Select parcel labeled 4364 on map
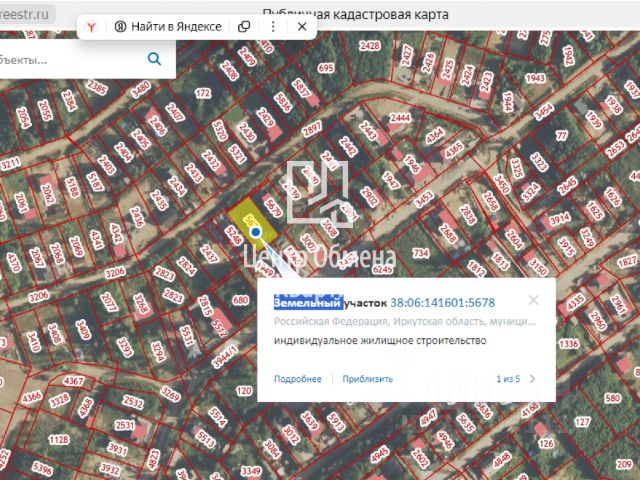640x480 pixels. [x=434, y=135]
